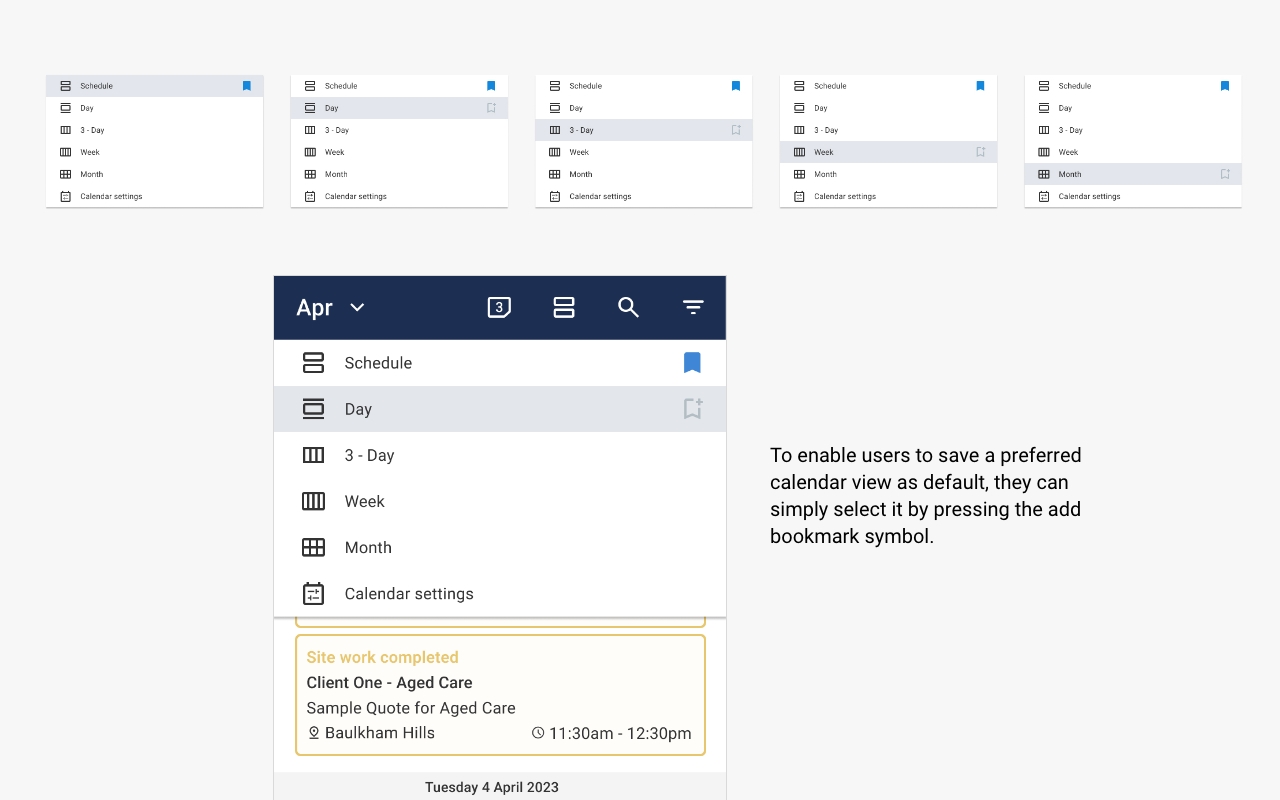The width and height of the screenshot is (1280, 800).
Task: Expand the Apr month dropdown chevron
Action: [x=357, y=308]
